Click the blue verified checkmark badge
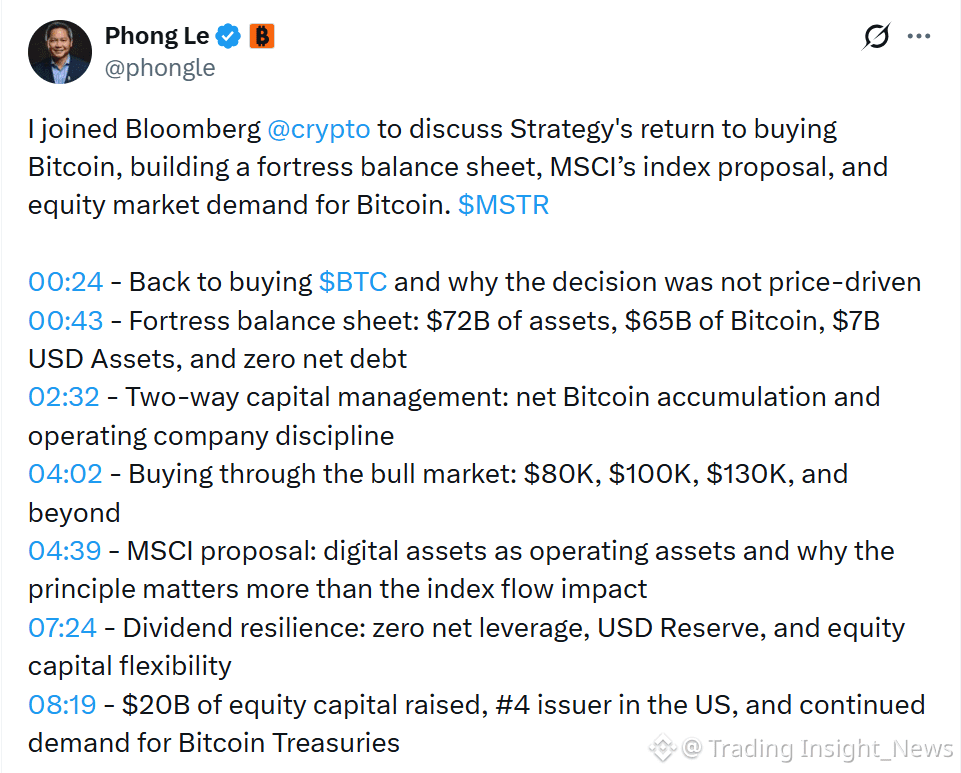The image size is (961, 773). (x=229, y=36)
